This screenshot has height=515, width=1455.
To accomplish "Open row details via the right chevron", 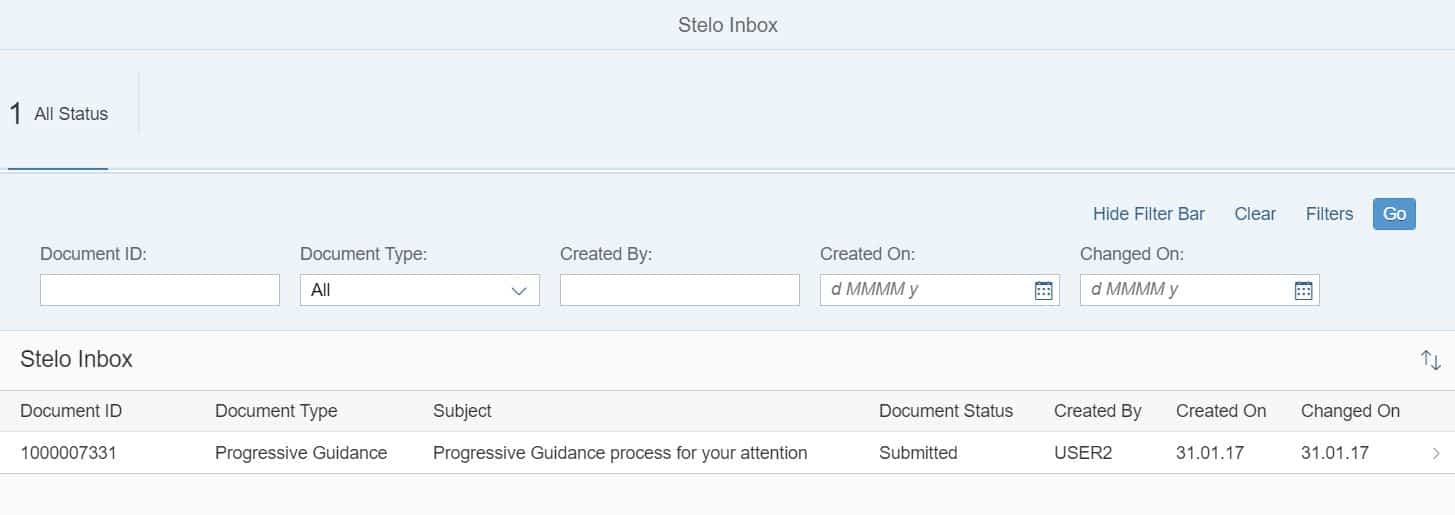I will click(x=1436, y=453).
